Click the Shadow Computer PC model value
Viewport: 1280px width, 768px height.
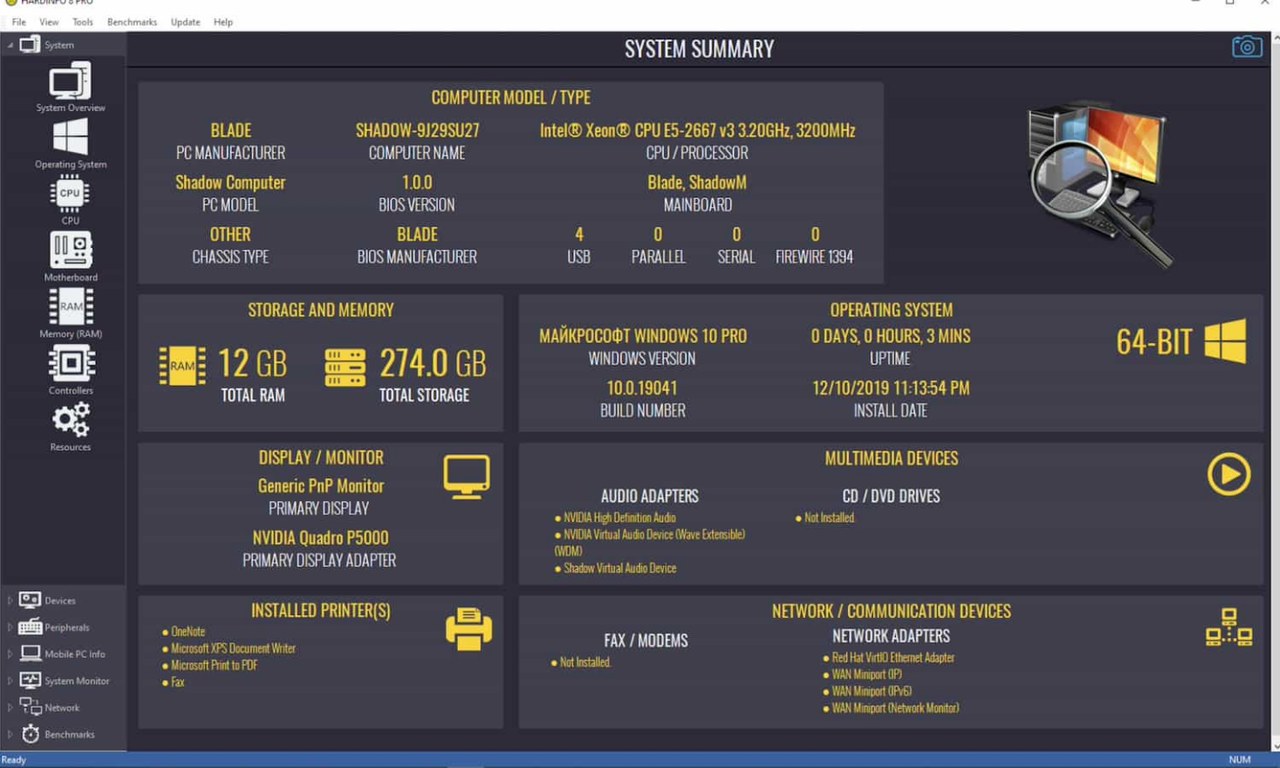[230, 182]
